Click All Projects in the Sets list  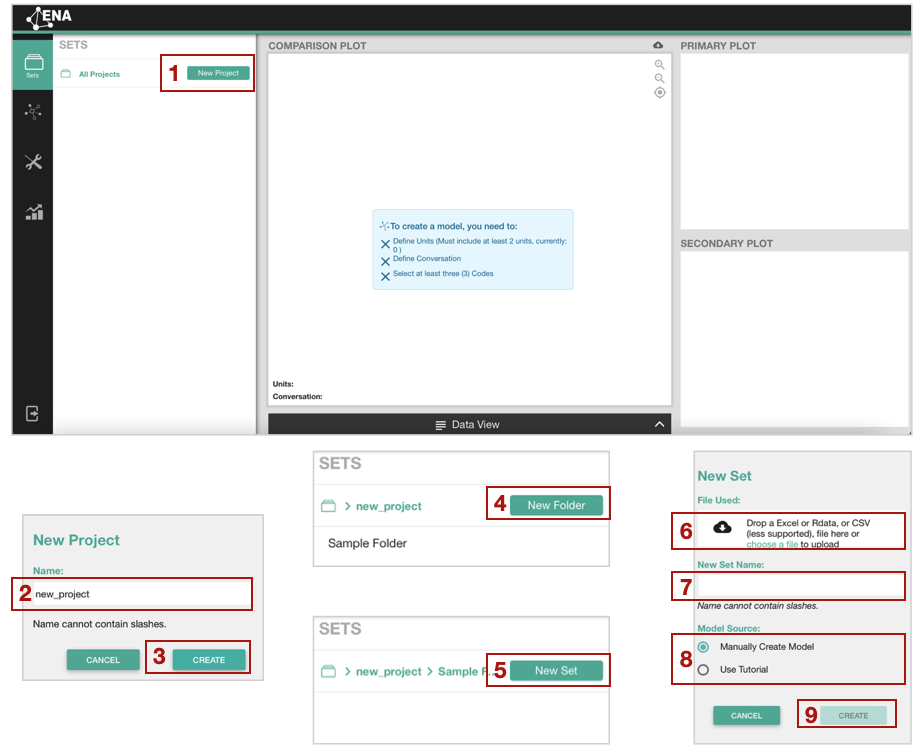pos(99,74)
